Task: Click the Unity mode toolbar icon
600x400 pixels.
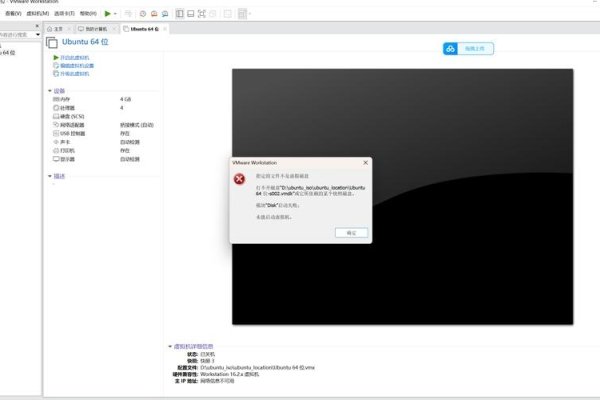Action: coord(213,14)
